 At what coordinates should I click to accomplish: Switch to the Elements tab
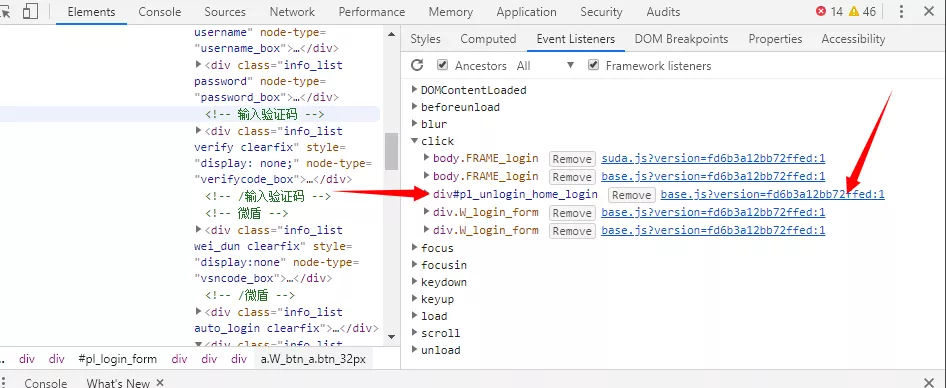[x=91, y=11]
